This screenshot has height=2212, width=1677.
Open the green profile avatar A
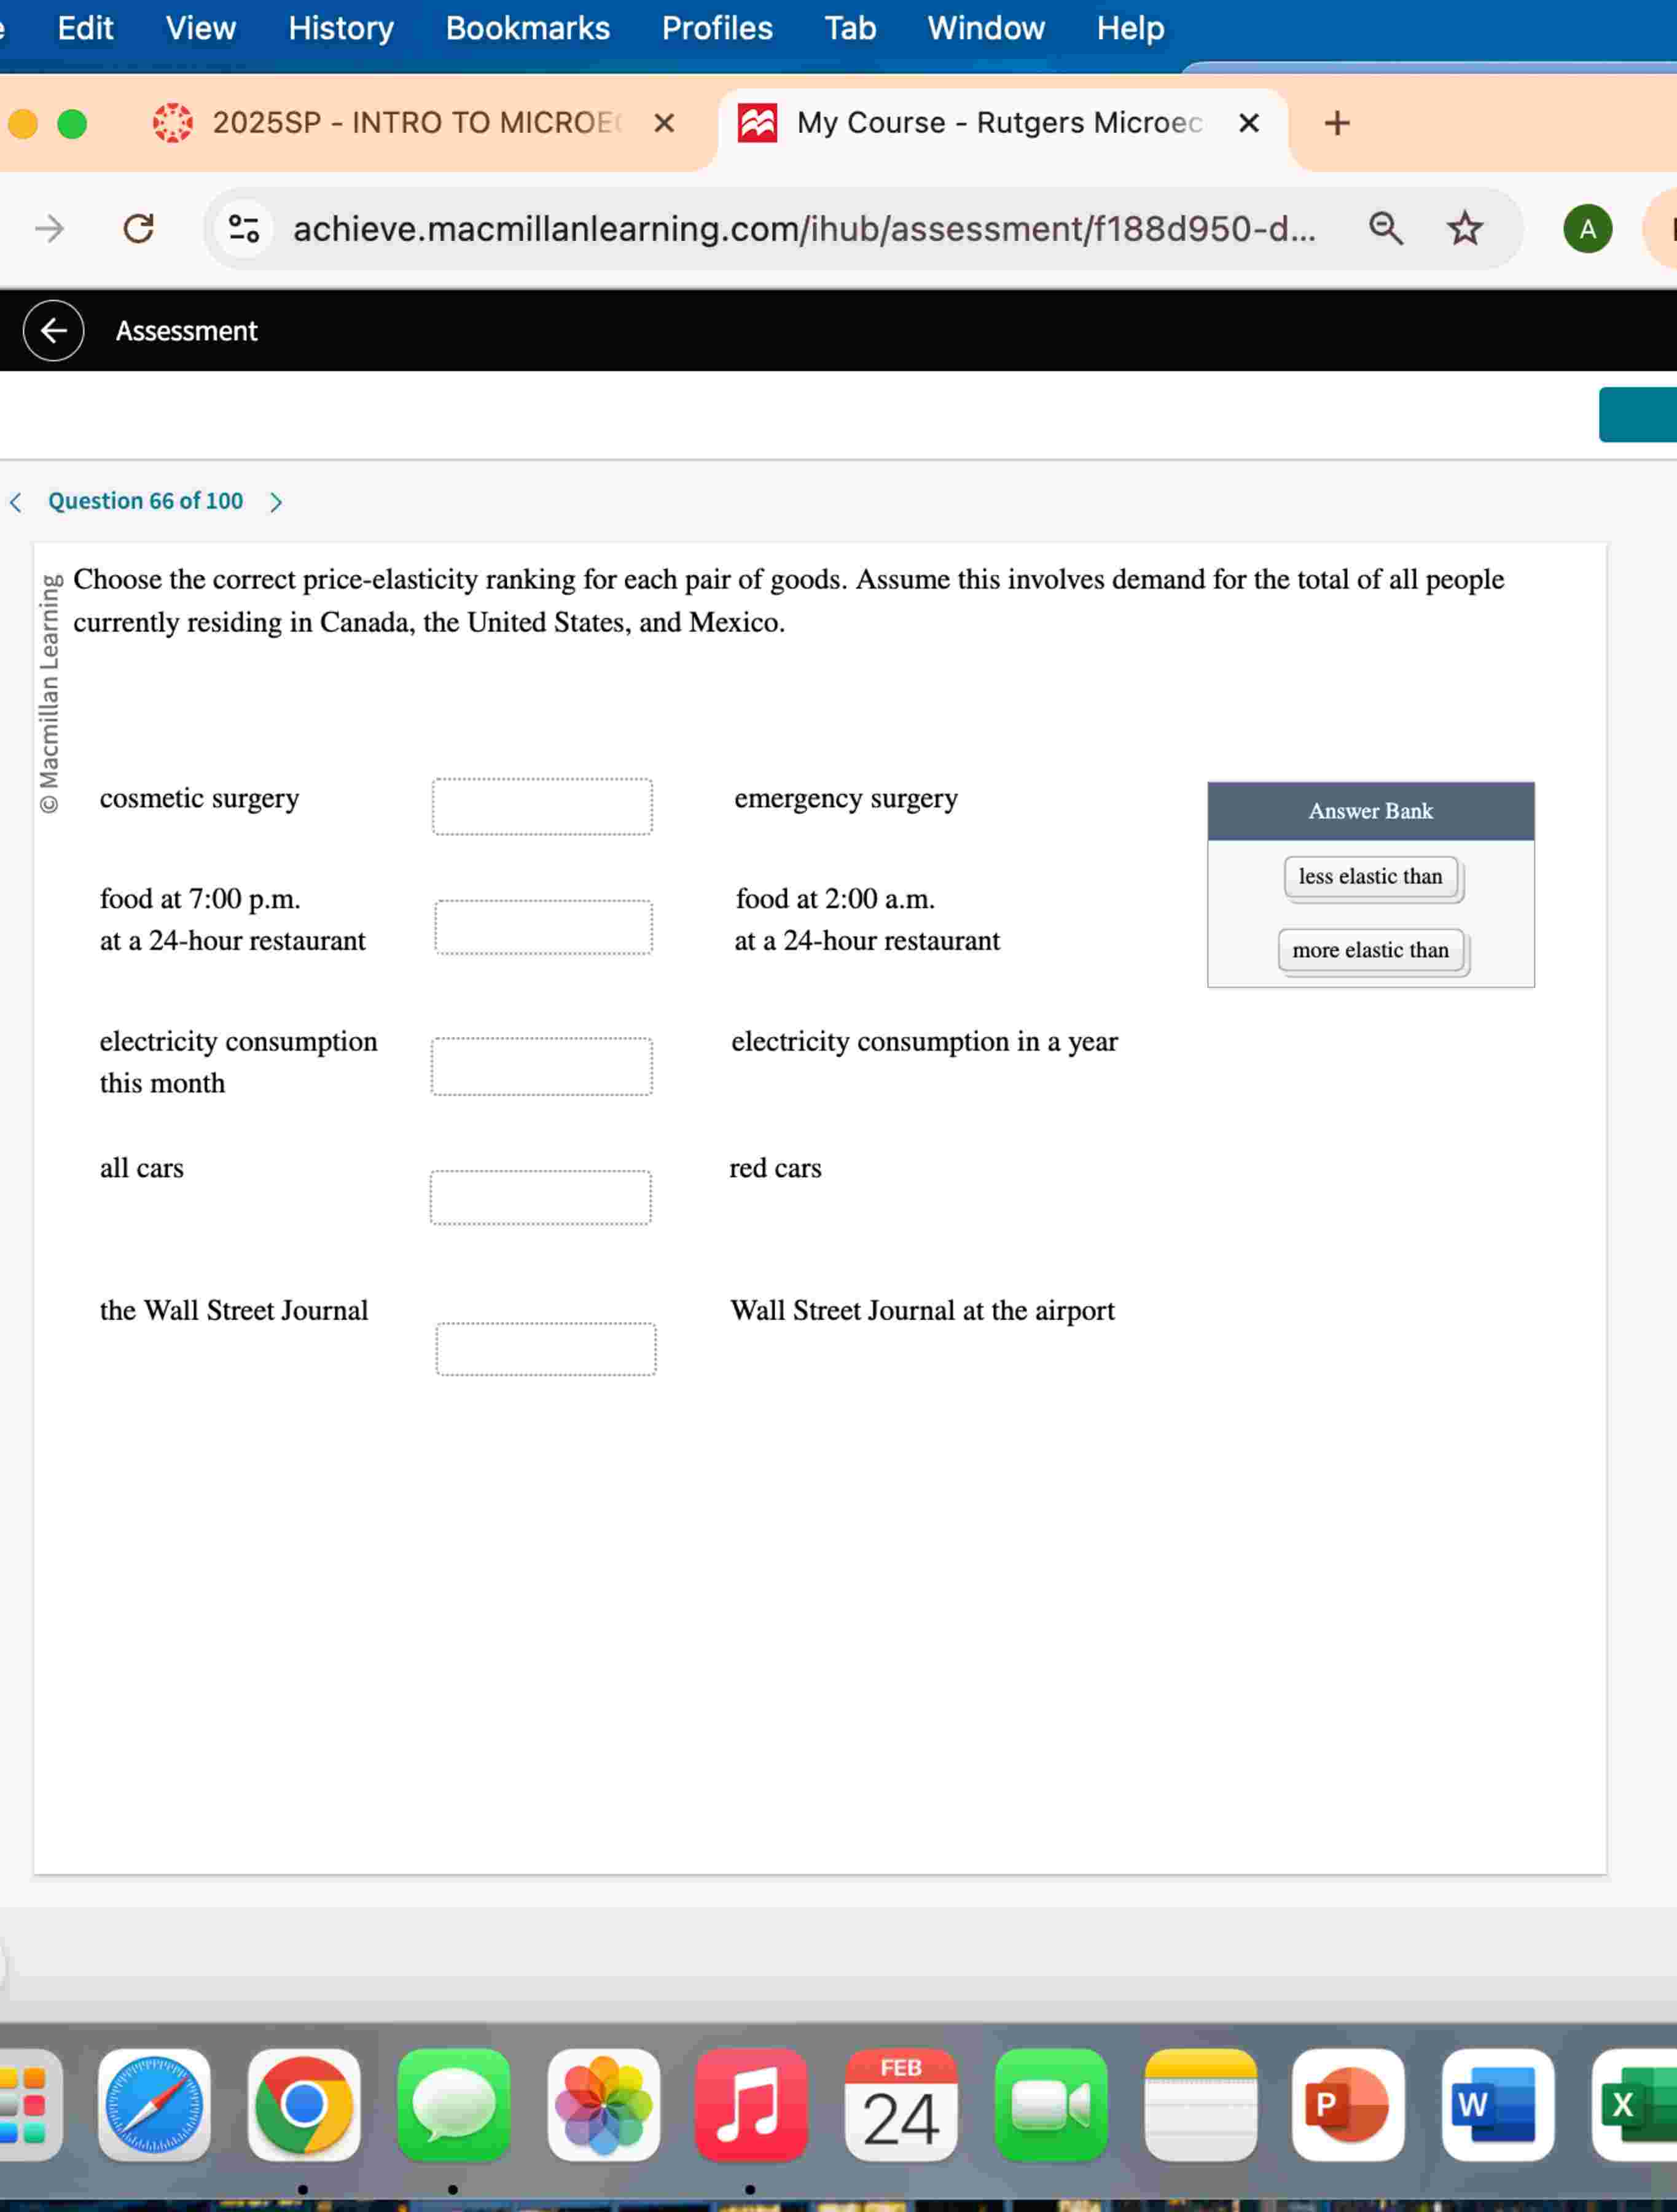tap(1587, 229)
